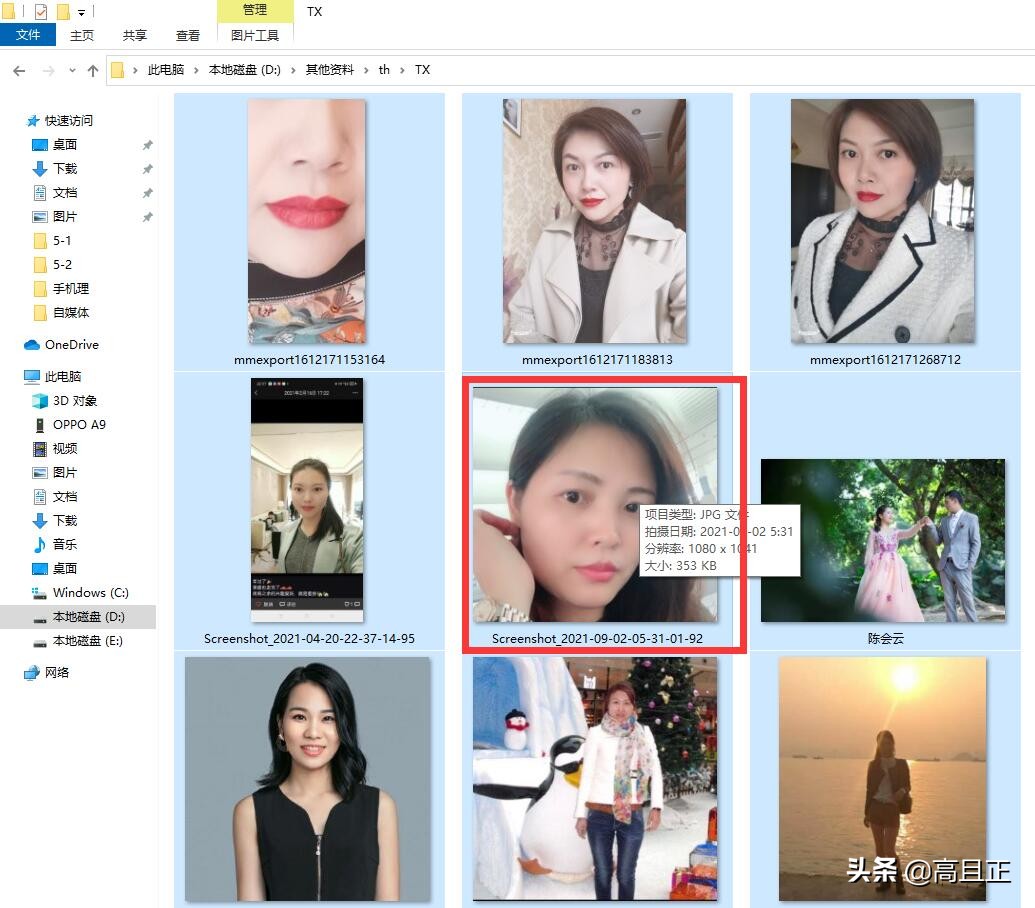Click the th folder in the breadcrumb
This screenshot has width=1035, height=908.
[384, 69]
